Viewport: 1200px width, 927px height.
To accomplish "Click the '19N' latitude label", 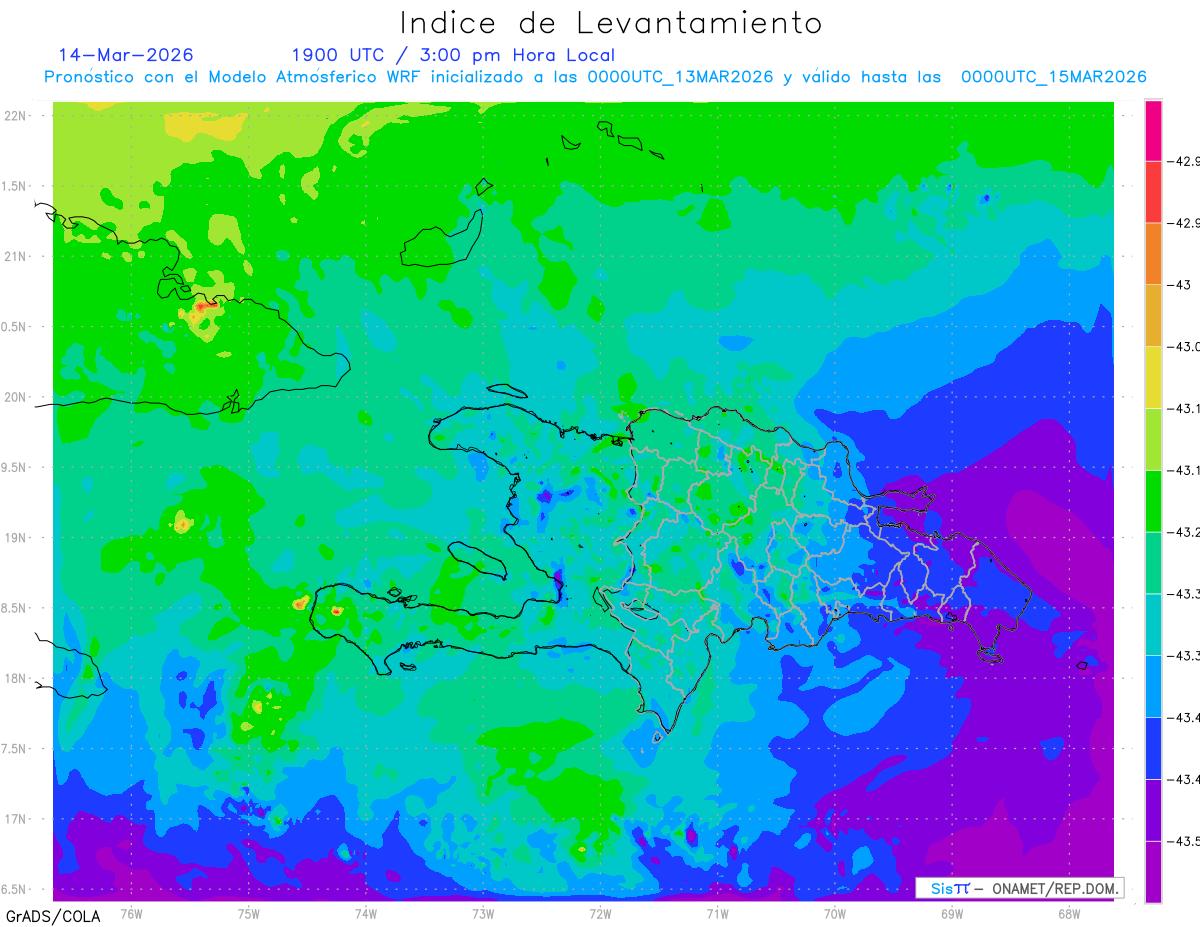I will pyautogui.click(x=15, y=538).
